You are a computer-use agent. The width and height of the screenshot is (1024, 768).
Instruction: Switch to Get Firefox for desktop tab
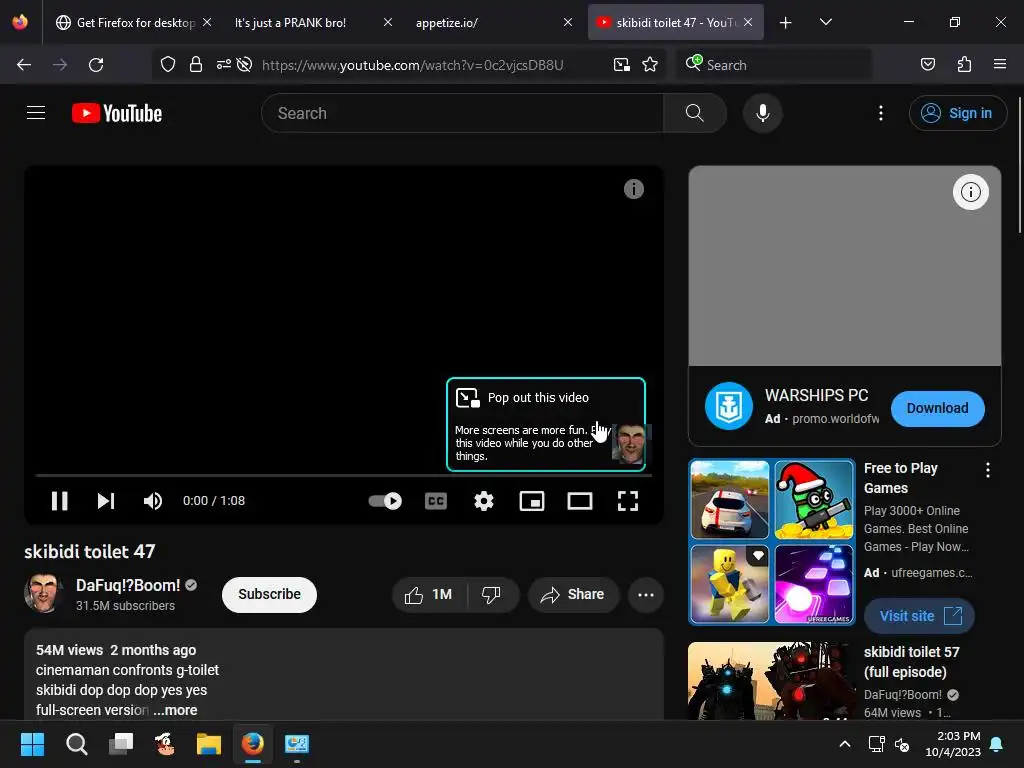[x=134, y=22]
